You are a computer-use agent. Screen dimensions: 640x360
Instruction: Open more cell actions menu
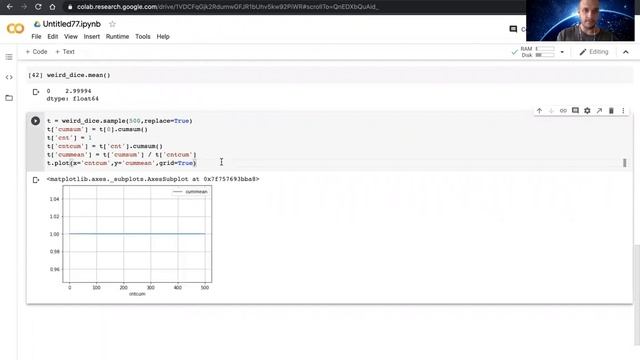pos(623,111)
